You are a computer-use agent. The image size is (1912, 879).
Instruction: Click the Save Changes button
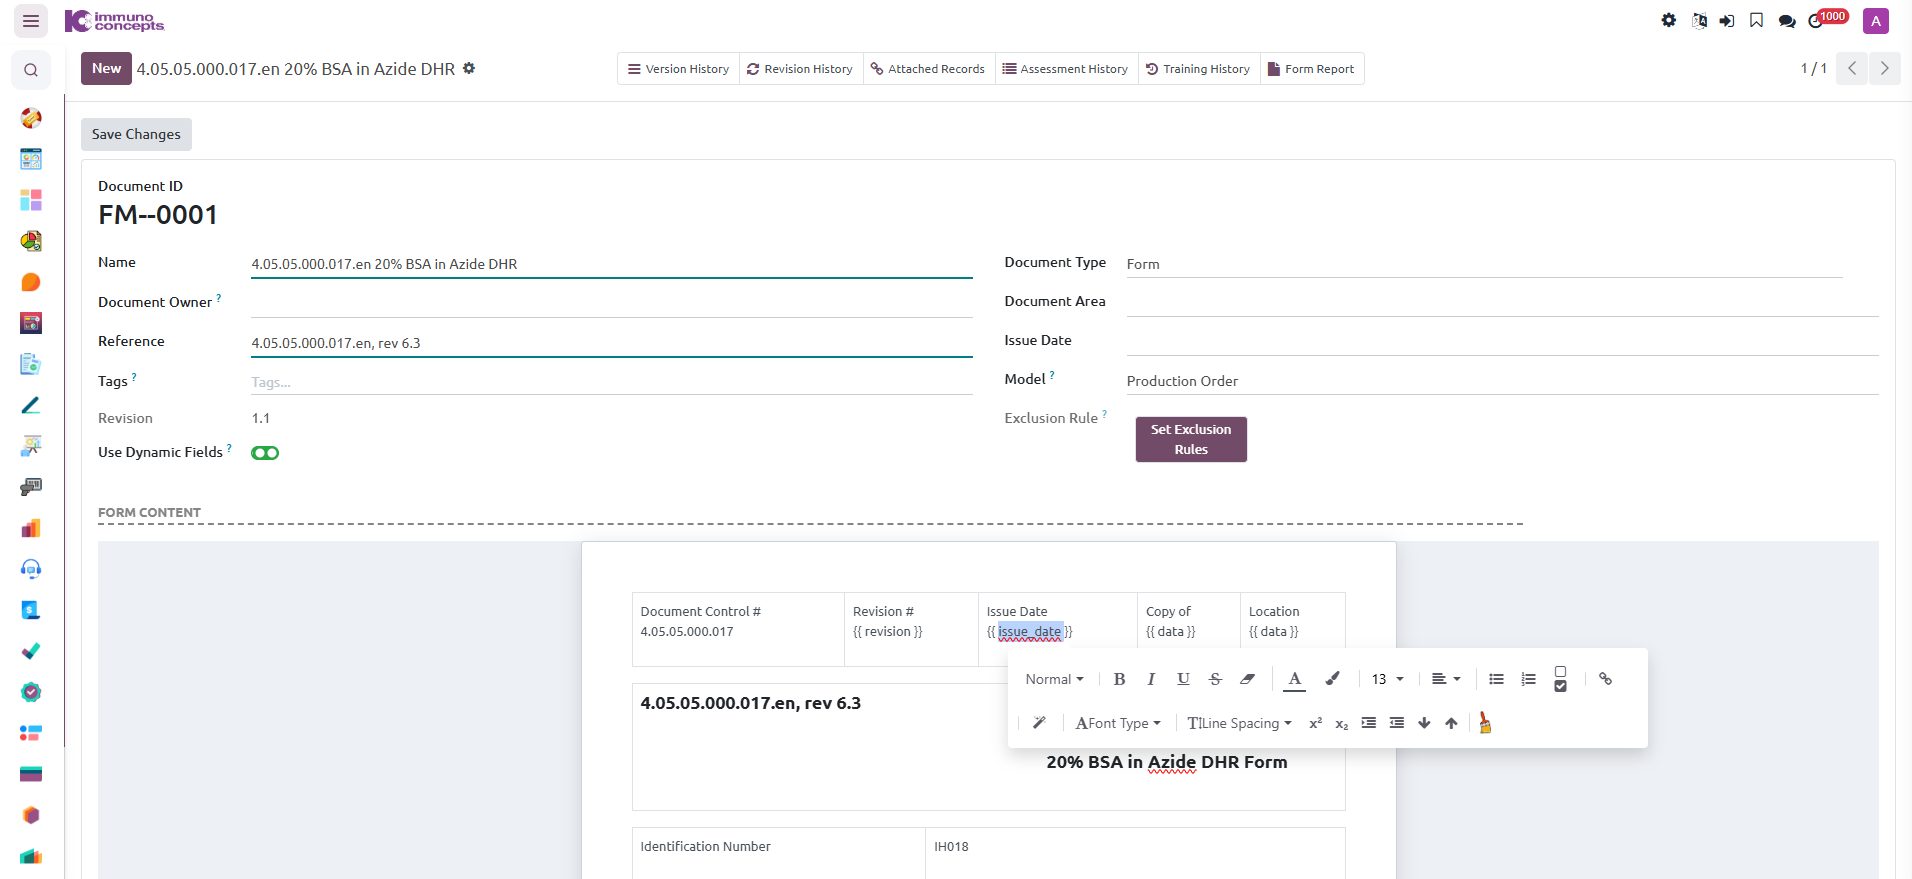coord(136,134)
